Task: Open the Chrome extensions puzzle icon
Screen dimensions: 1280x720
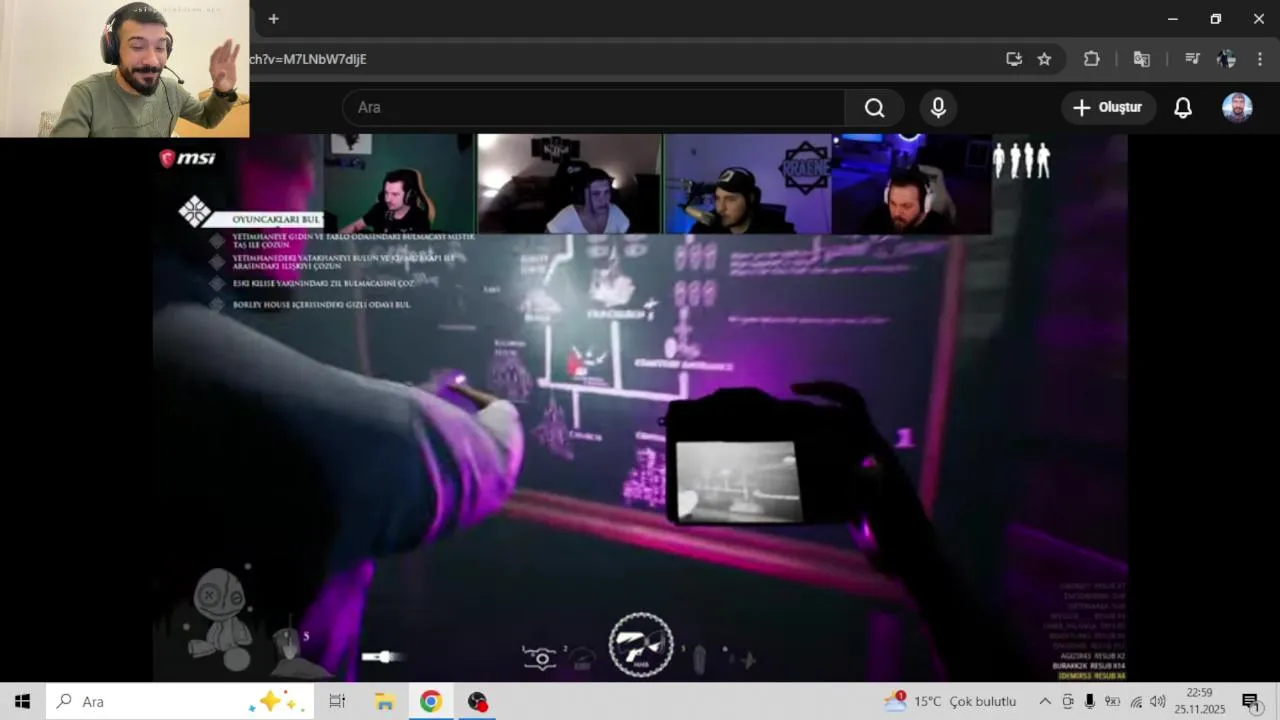Action: coord(1091,59)
